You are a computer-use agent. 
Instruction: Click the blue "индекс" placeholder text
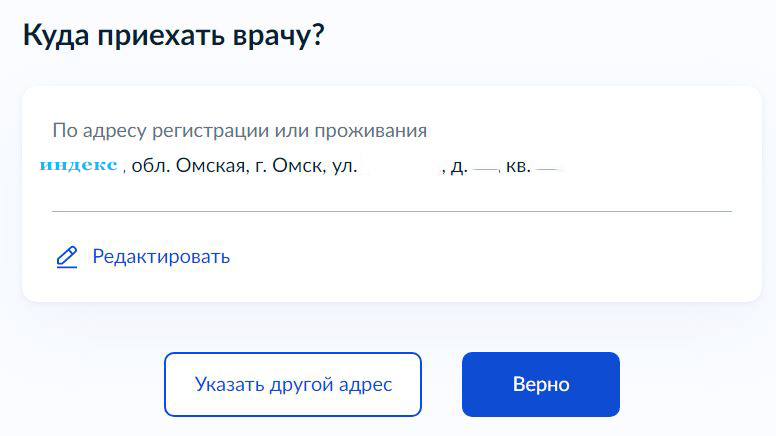79,165
